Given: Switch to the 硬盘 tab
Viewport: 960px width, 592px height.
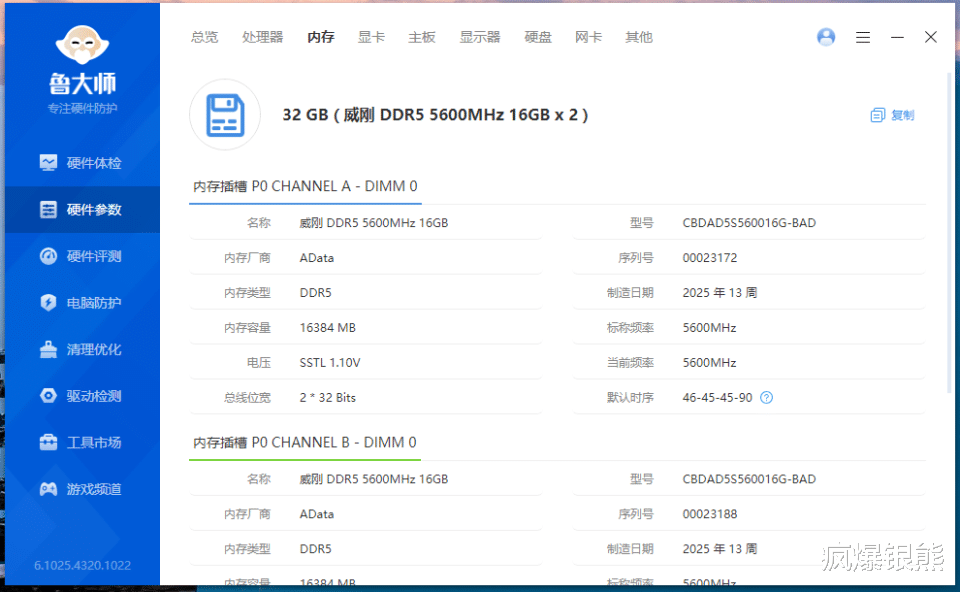Looking at the screenshot, I should 538,37.
